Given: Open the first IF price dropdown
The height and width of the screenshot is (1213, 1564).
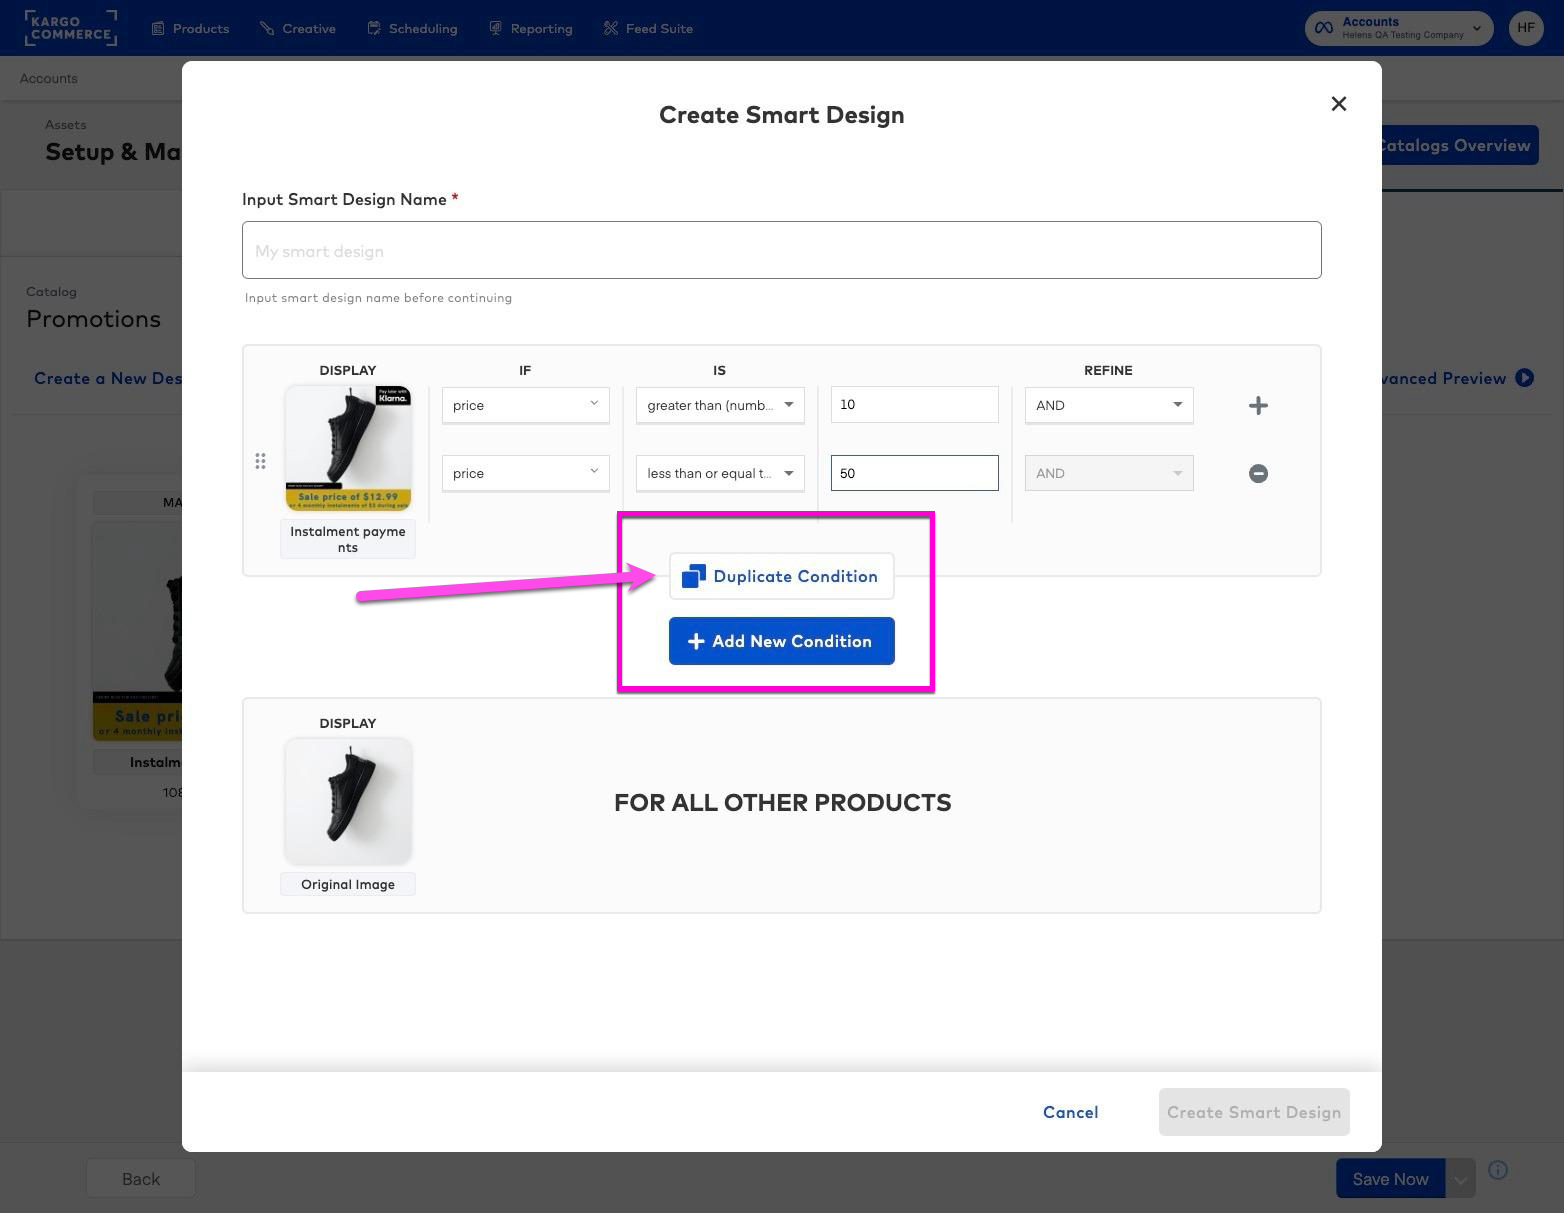Looking at the screenshot, I should (x=525, y=405).
